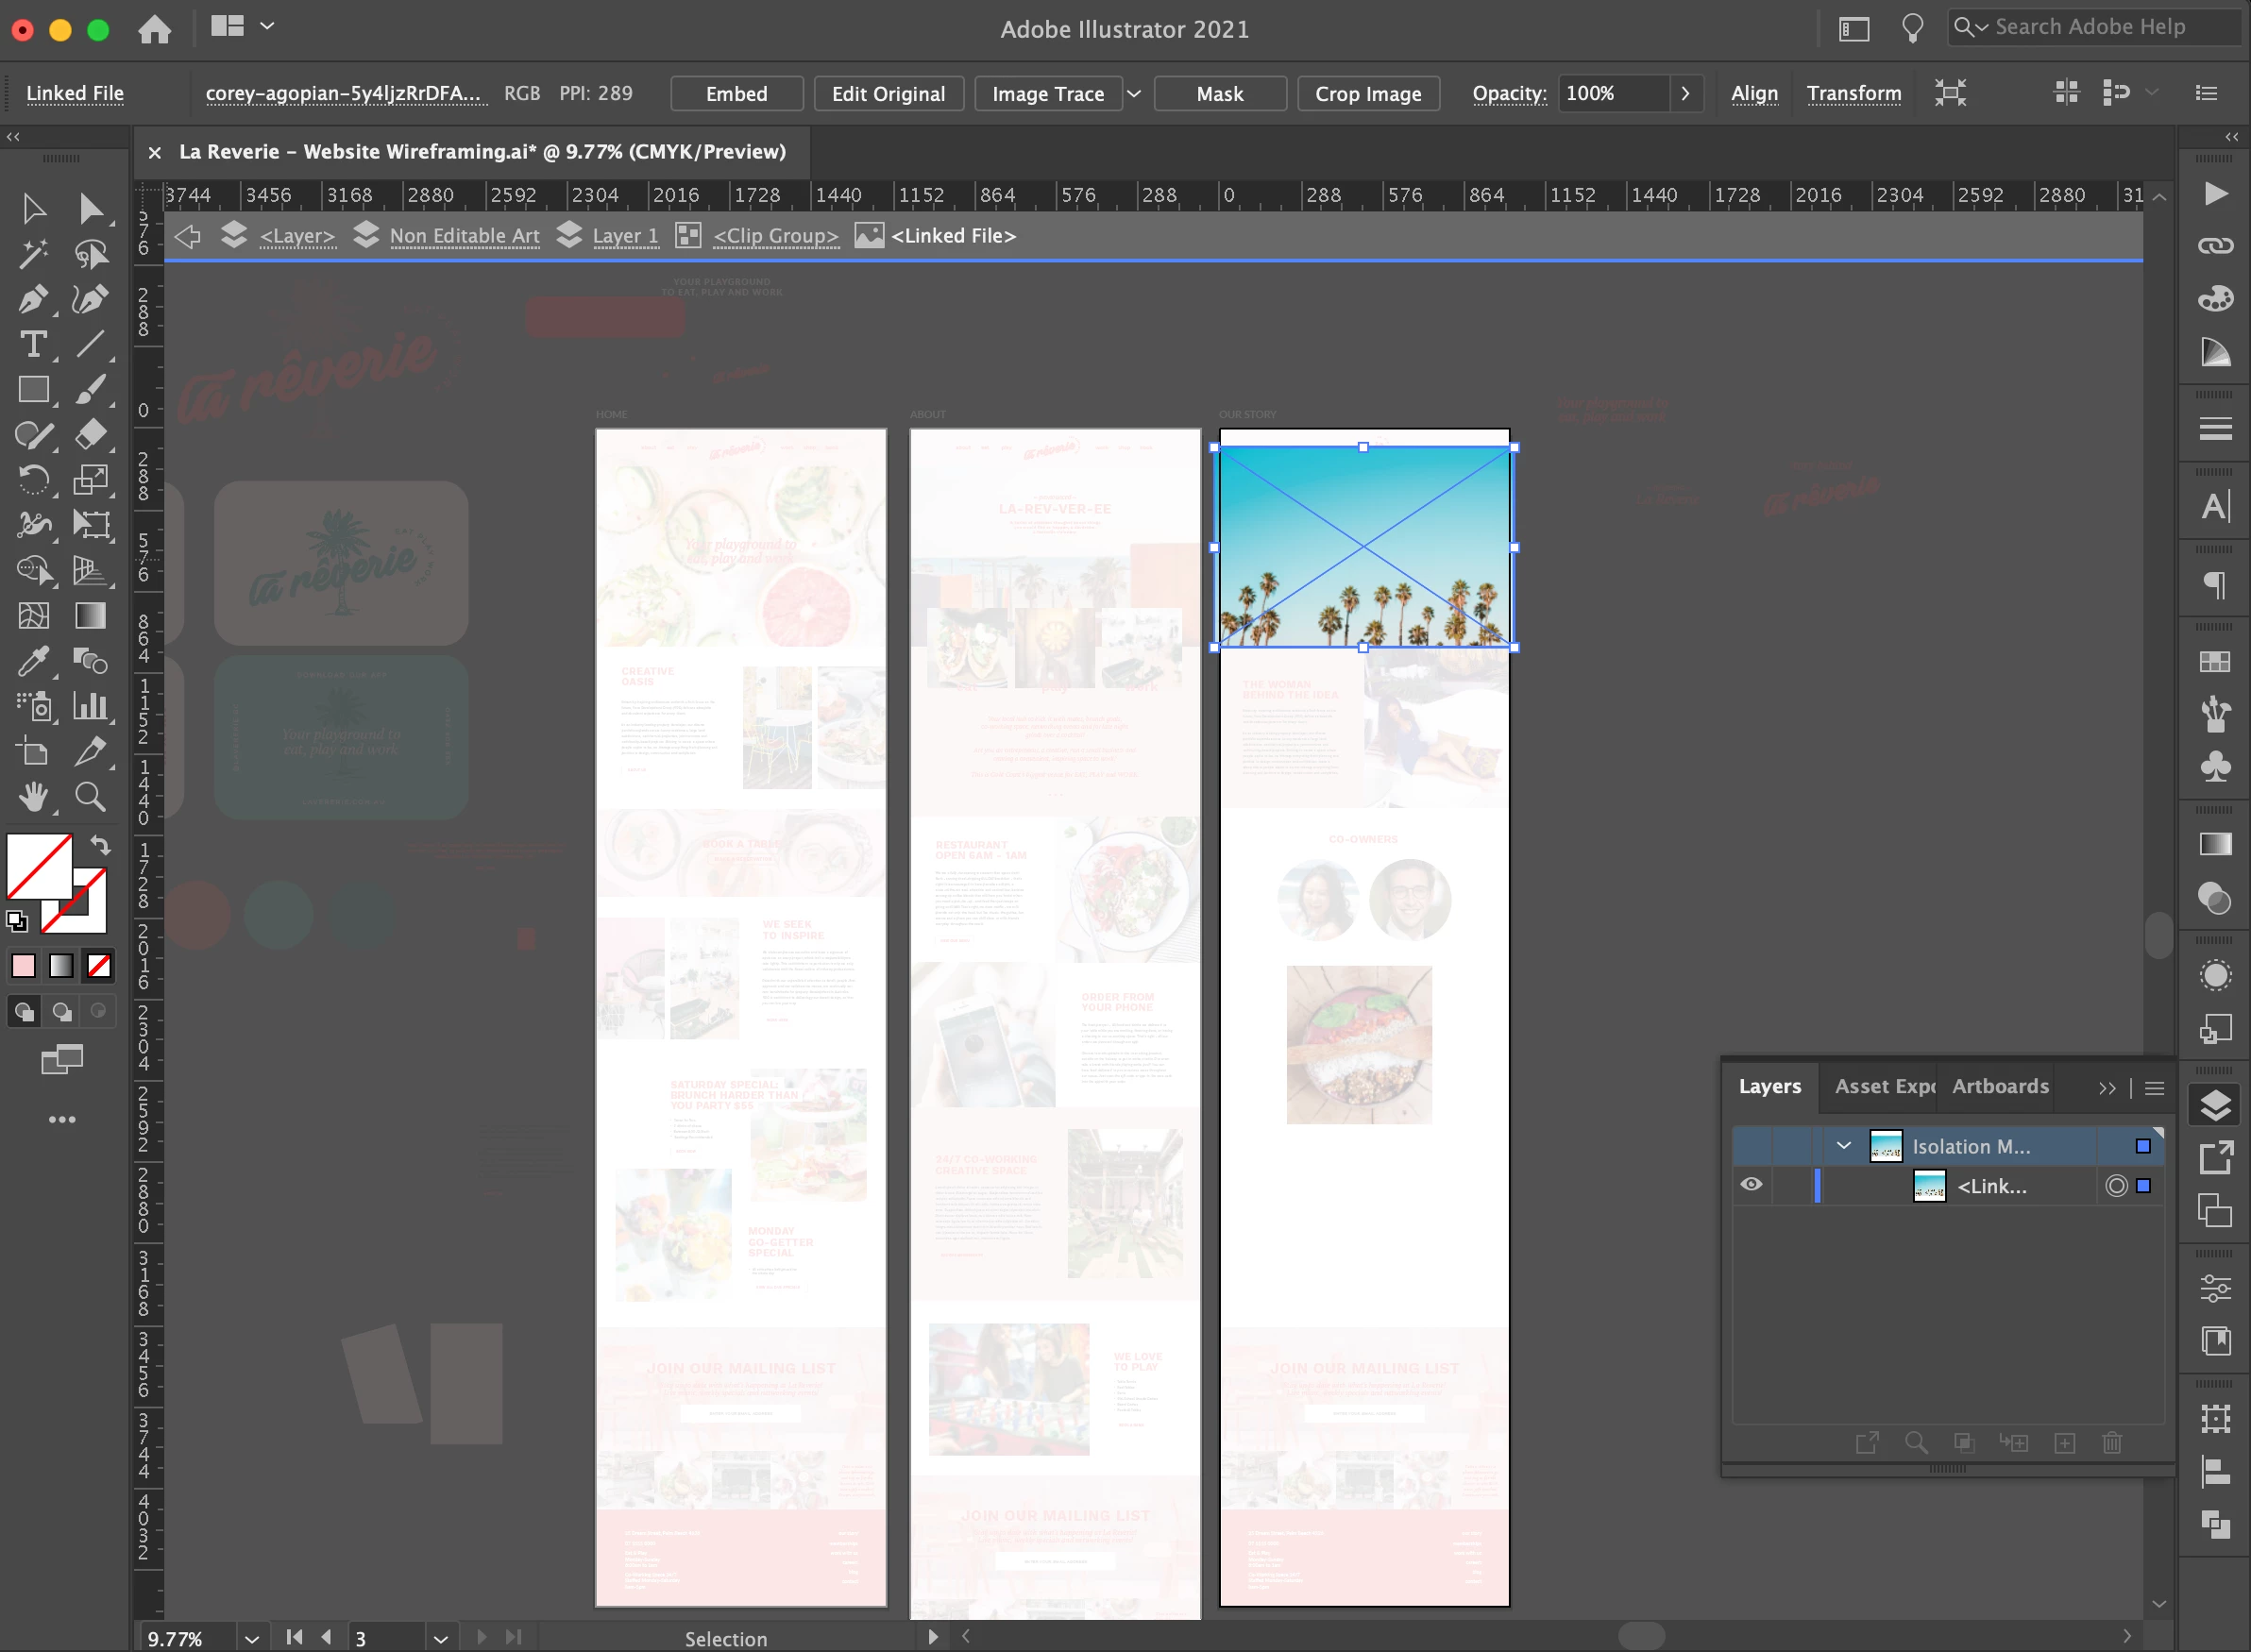2251x1652 pixels.
Task: Click the Opacity input field
Action: pos(1611,94)
